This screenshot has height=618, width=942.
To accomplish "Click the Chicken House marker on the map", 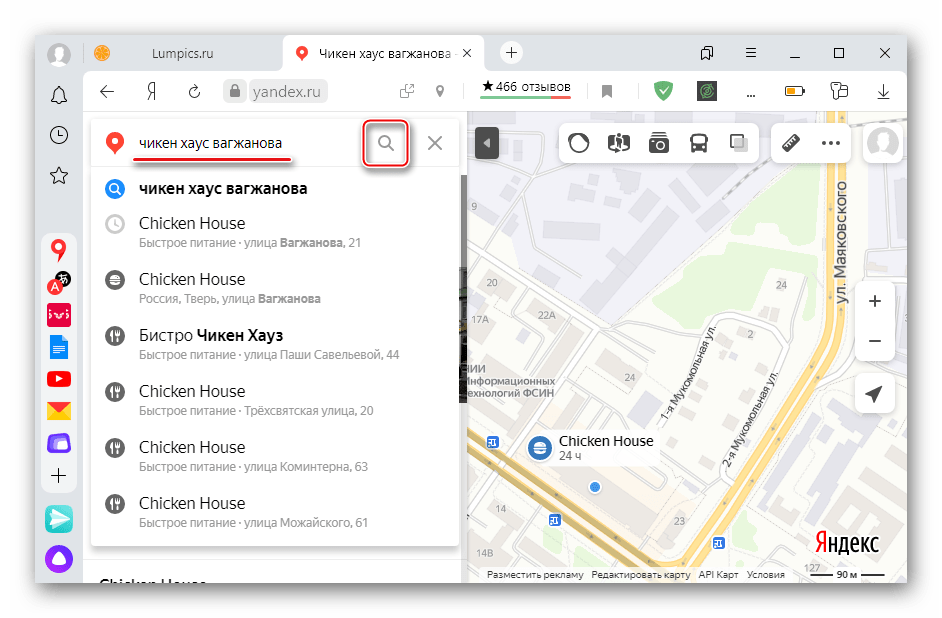I will (x=539, y=448).
